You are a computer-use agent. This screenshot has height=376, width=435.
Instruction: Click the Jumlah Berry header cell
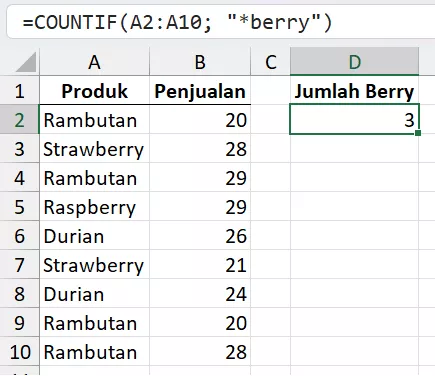(354, 91)
